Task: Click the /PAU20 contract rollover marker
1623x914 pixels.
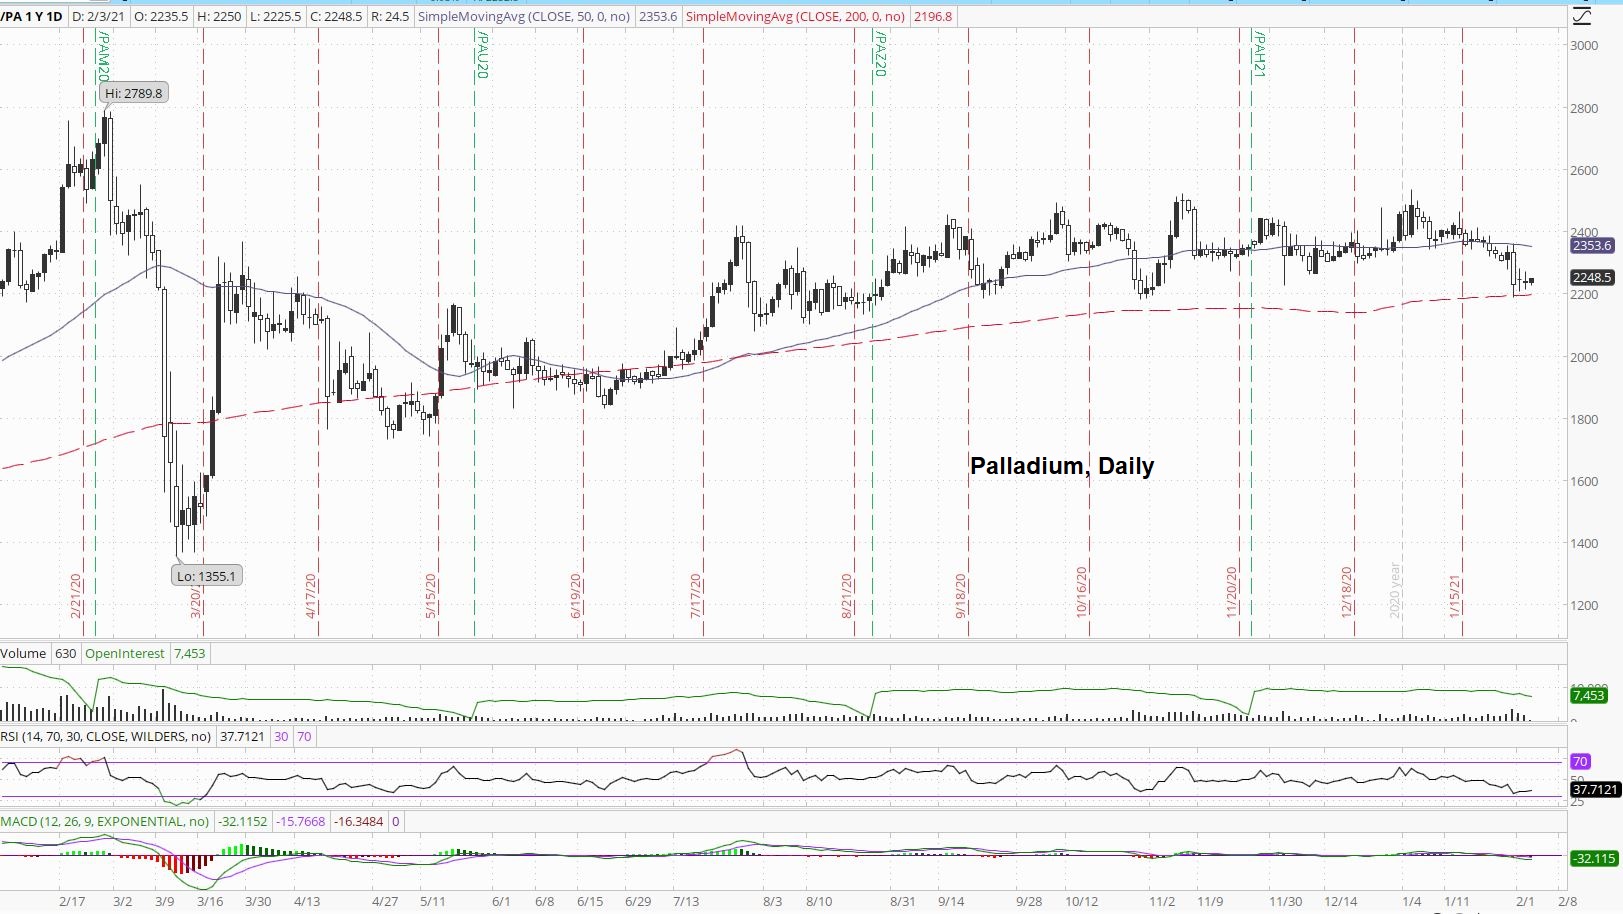Action: [481, 54]
